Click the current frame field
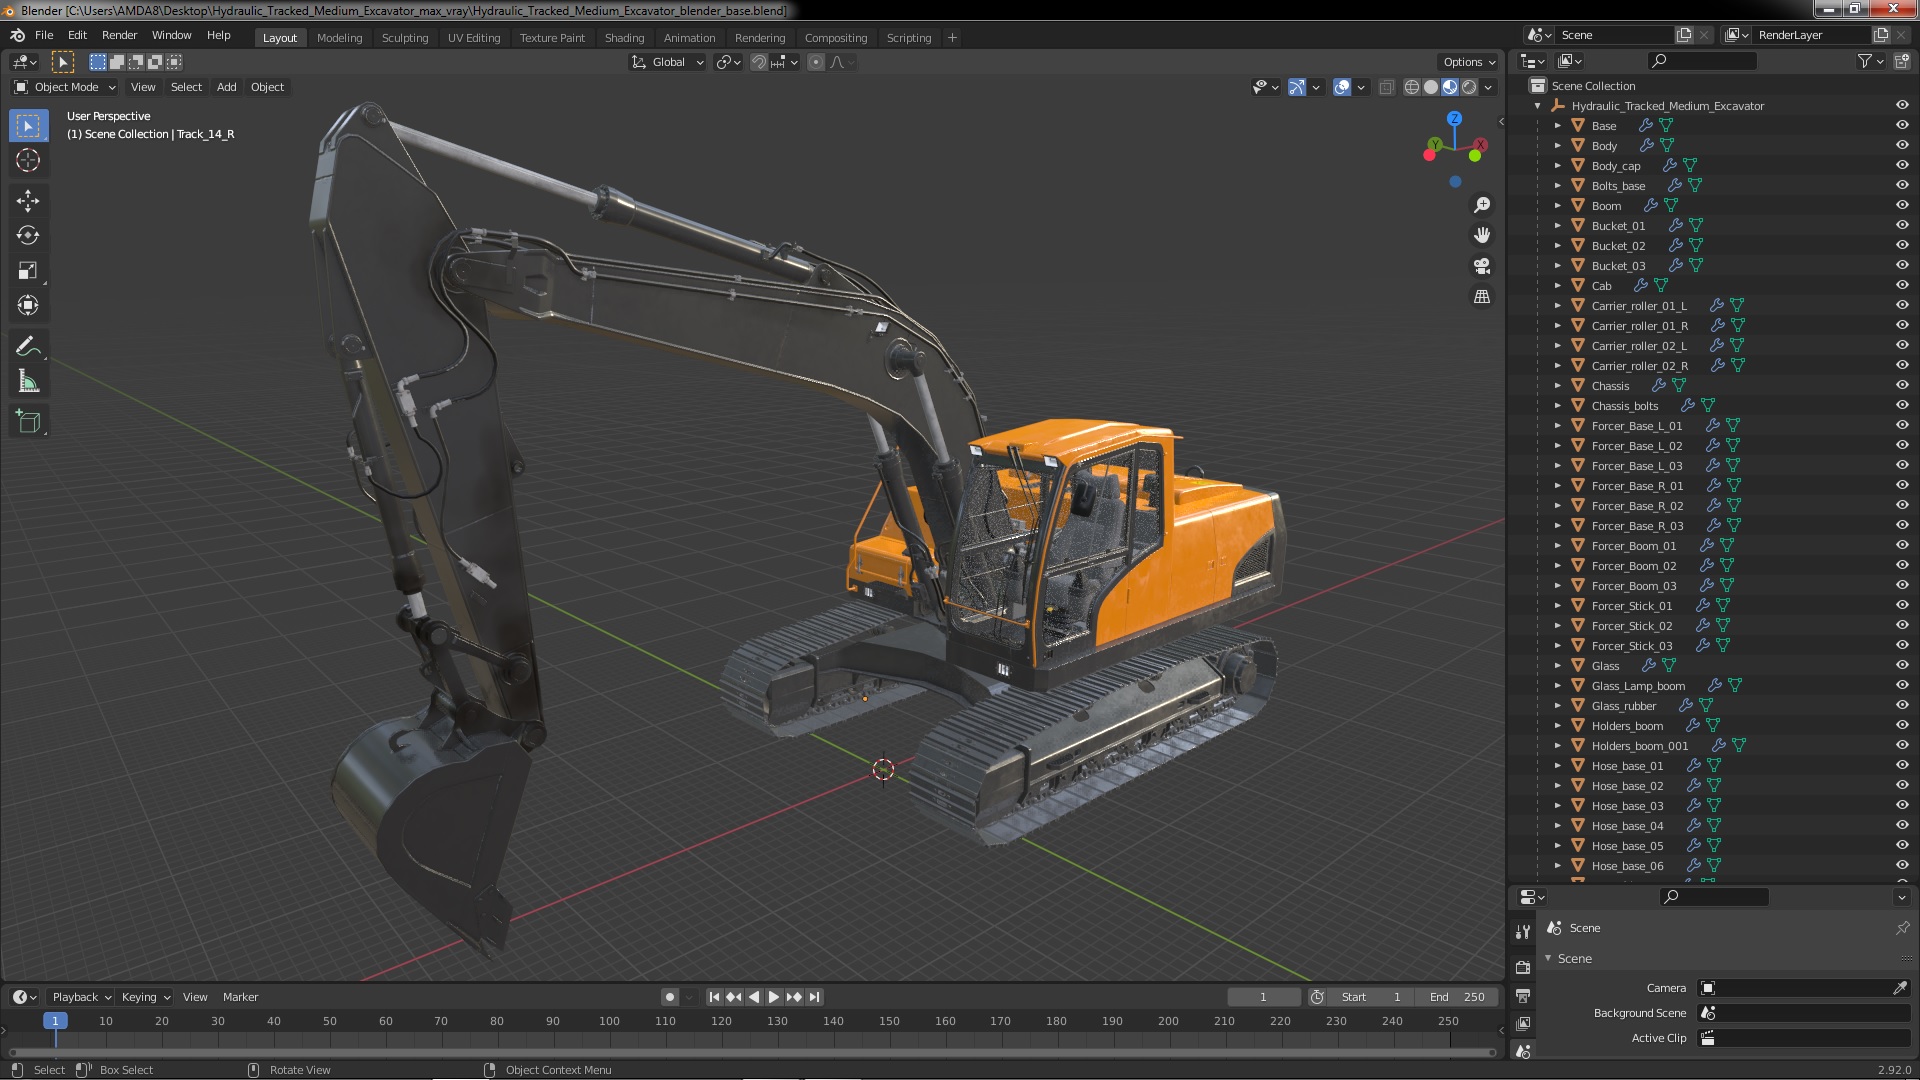 coord(1264,997)
